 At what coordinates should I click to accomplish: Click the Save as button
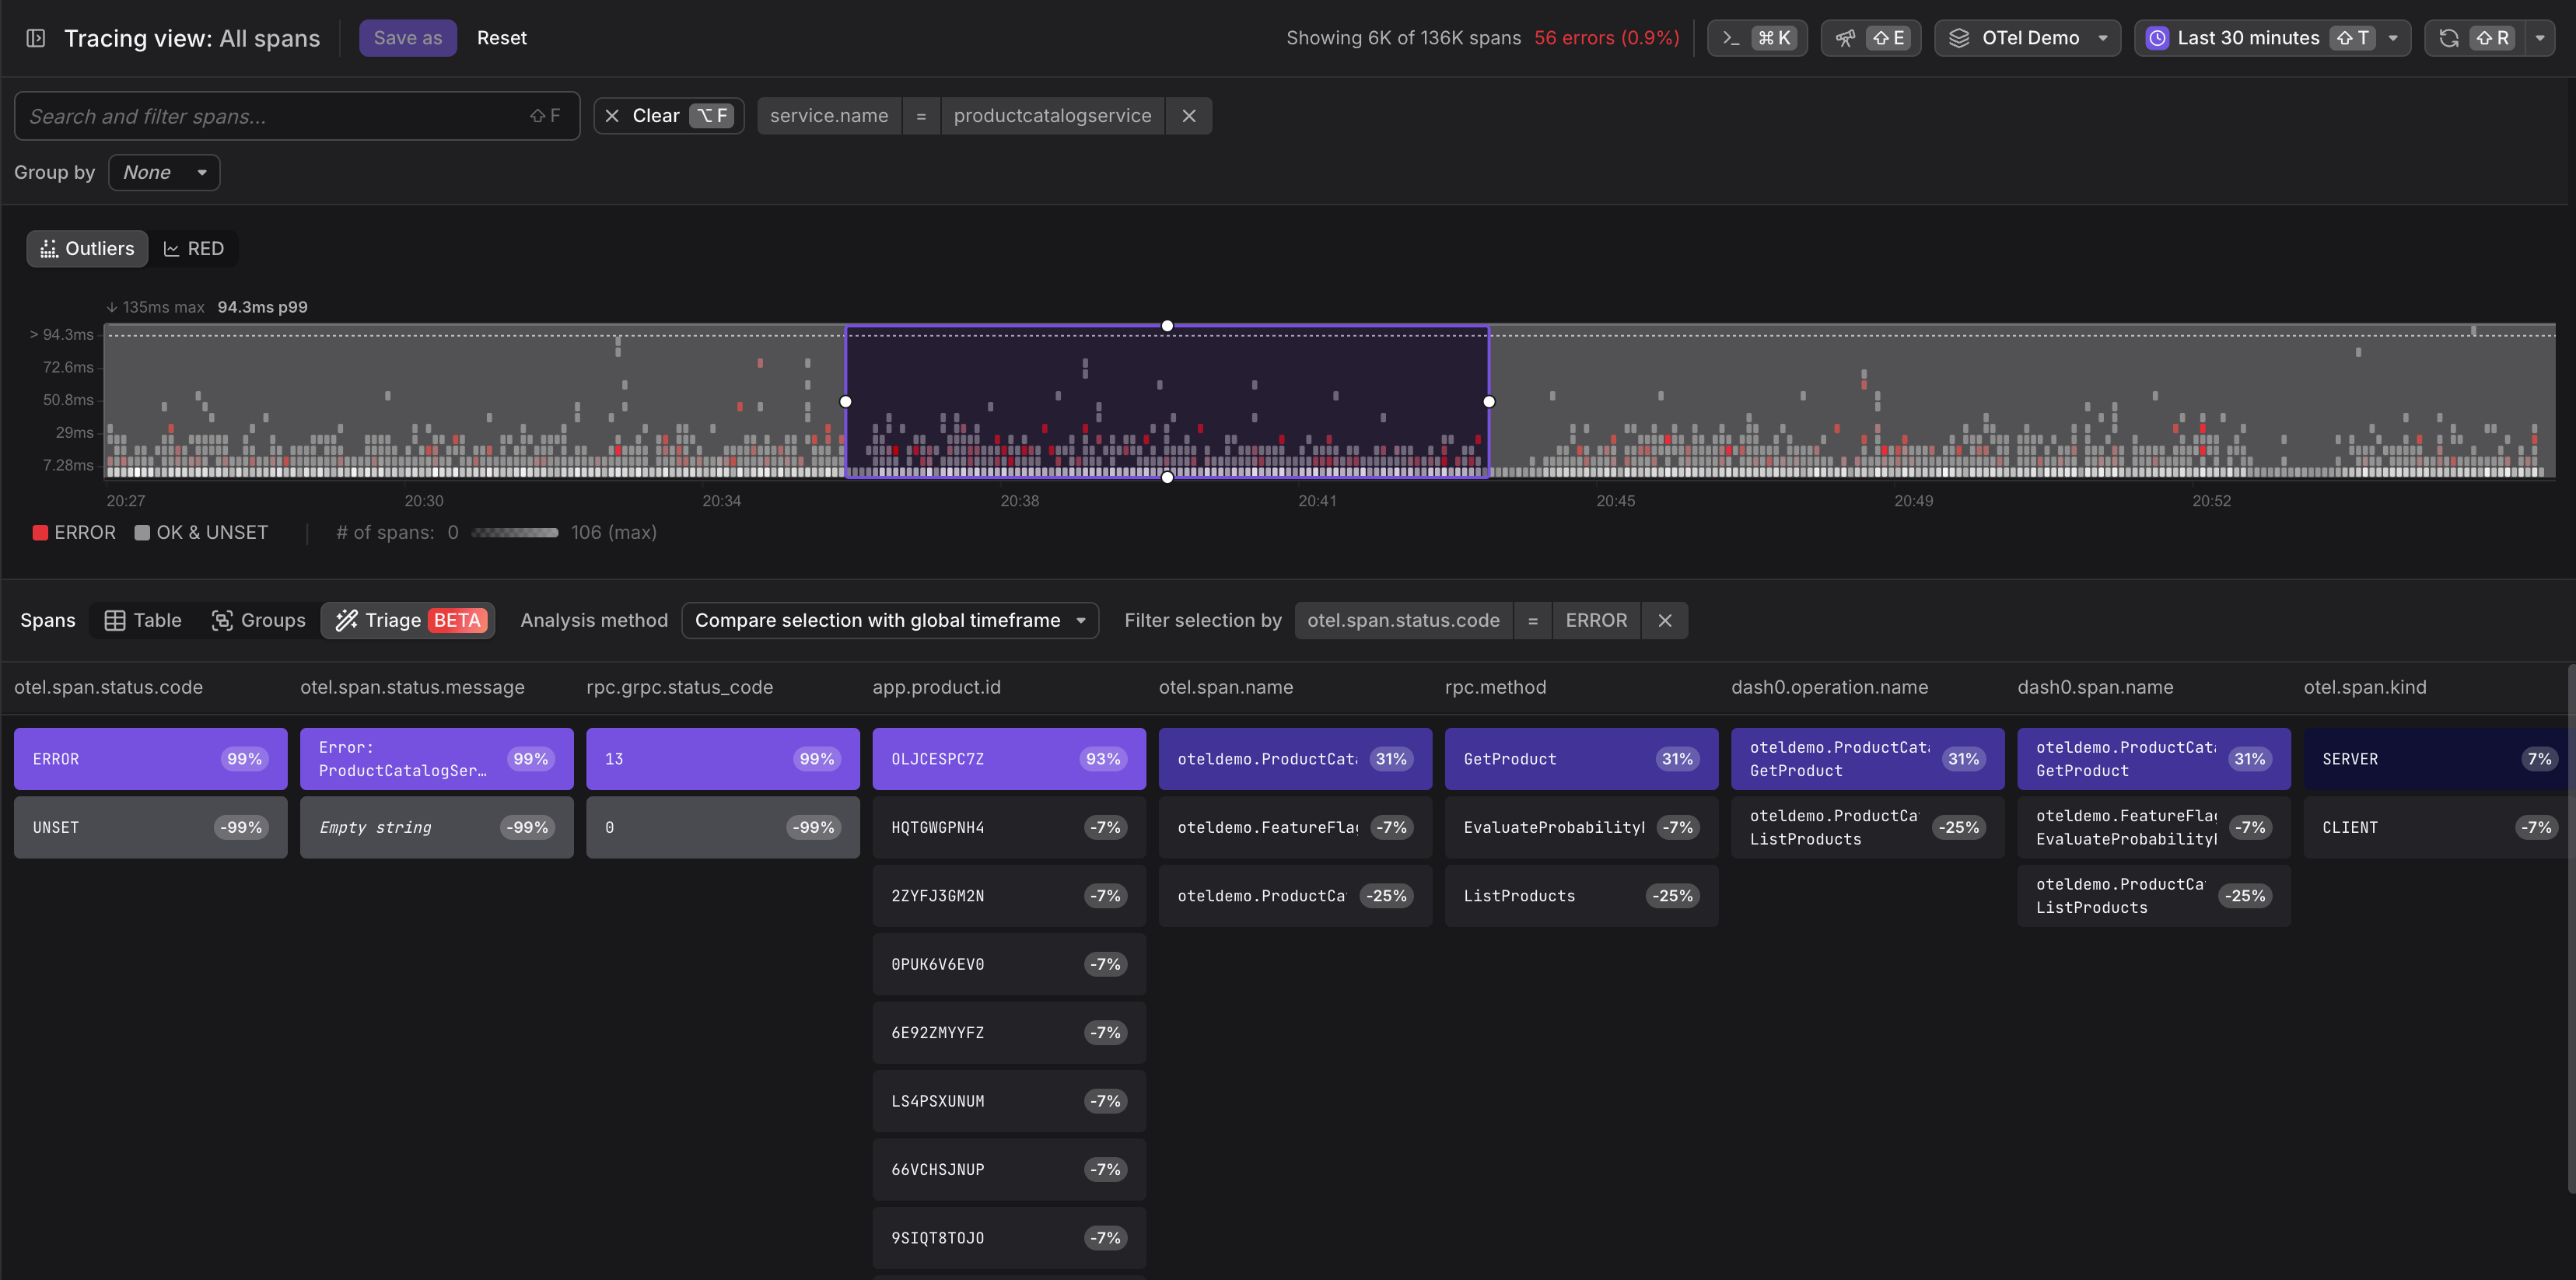click(407, 38)
